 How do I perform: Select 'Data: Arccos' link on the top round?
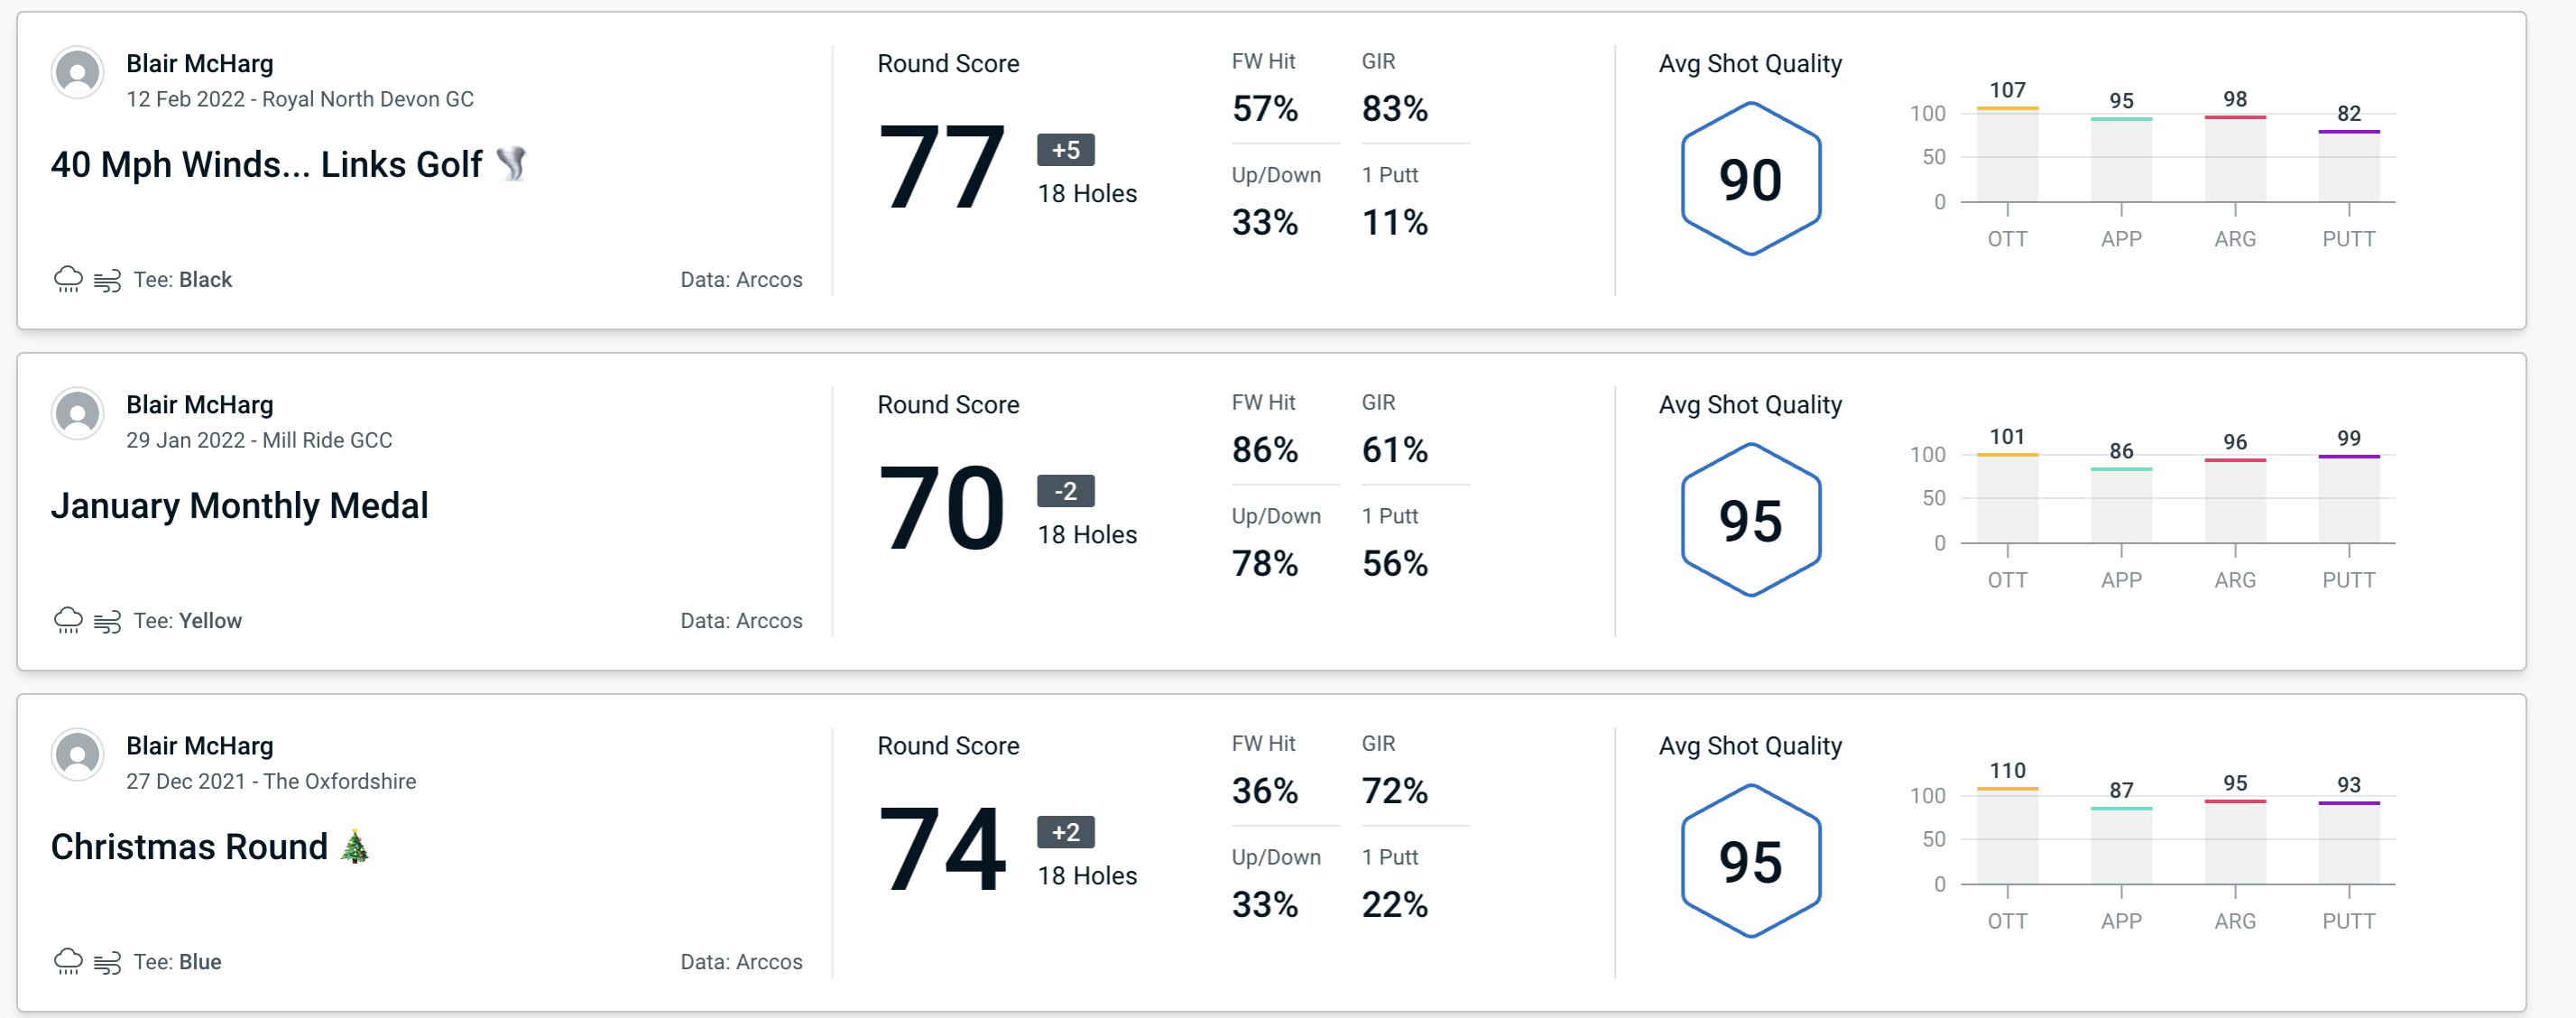738,277
